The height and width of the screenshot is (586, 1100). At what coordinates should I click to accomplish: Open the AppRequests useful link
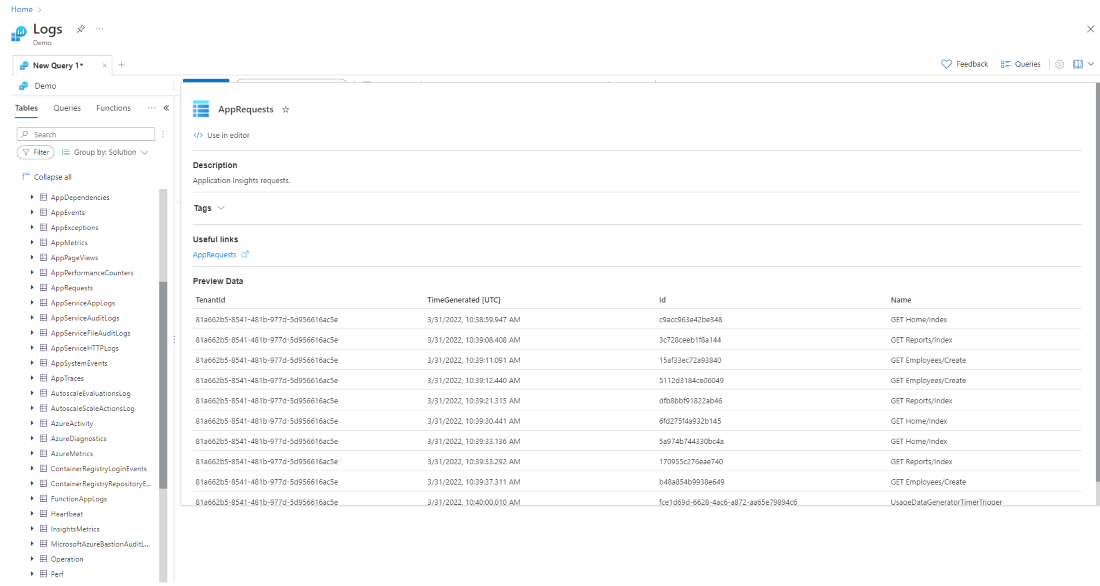coord(215,255)
